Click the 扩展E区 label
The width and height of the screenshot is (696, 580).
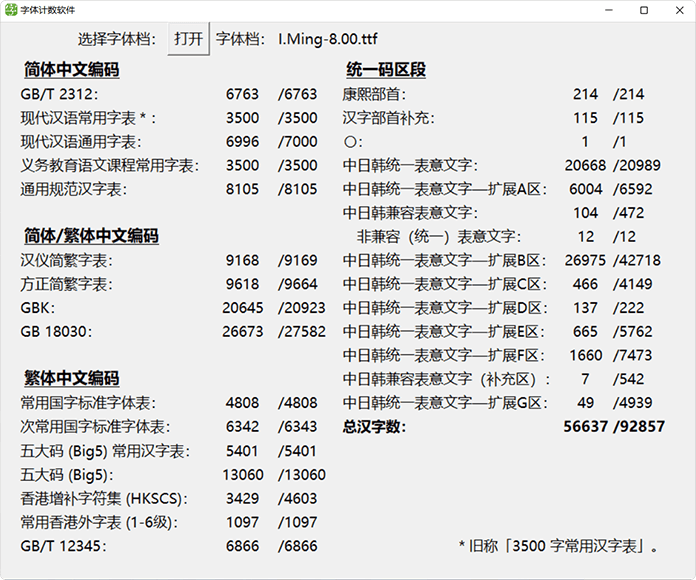pyautogui.click(x=443, y=332)
